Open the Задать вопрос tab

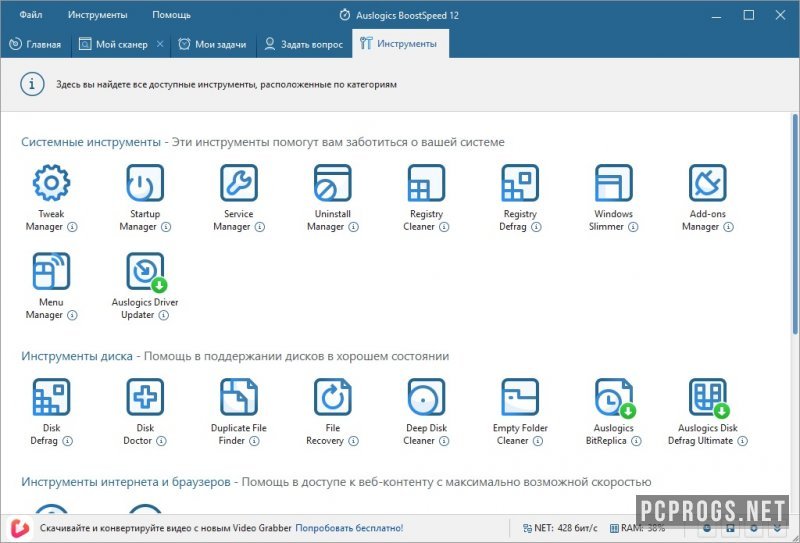[x=304, y=44]
